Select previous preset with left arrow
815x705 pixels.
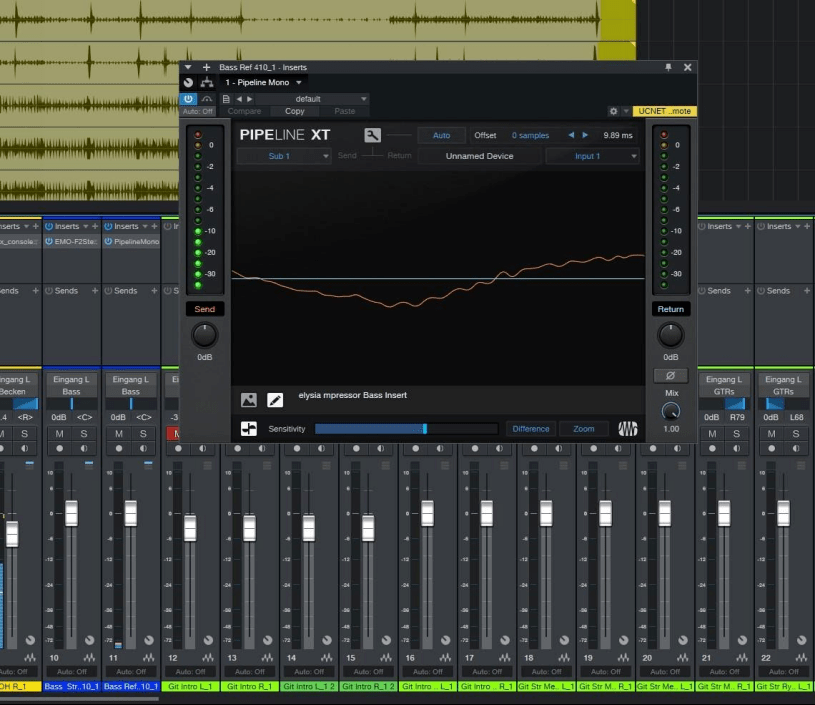click(x=239, y=99)
